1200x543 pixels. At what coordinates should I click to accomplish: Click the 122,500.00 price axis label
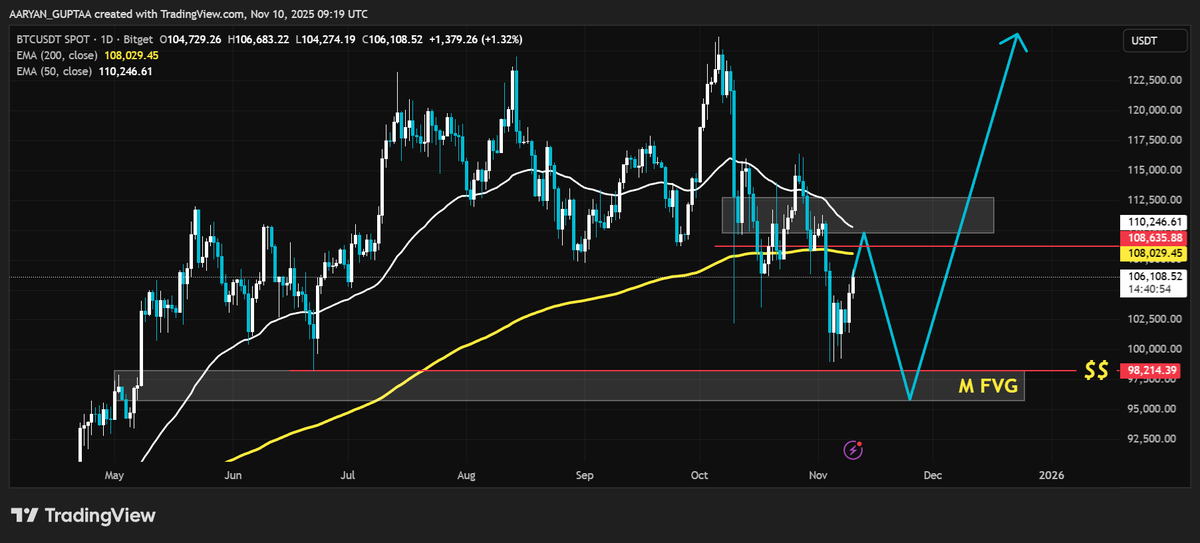(x=1156, y=80)
